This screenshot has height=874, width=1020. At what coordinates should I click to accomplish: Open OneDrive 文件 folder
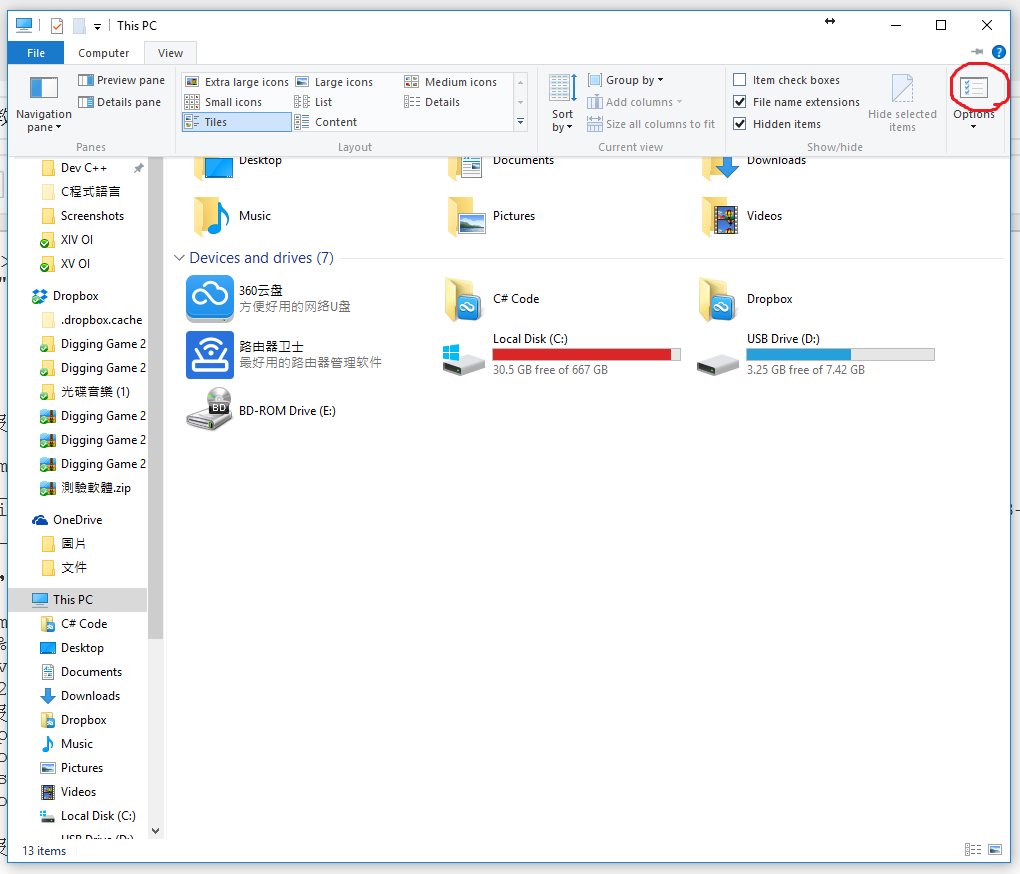(73, 568)
